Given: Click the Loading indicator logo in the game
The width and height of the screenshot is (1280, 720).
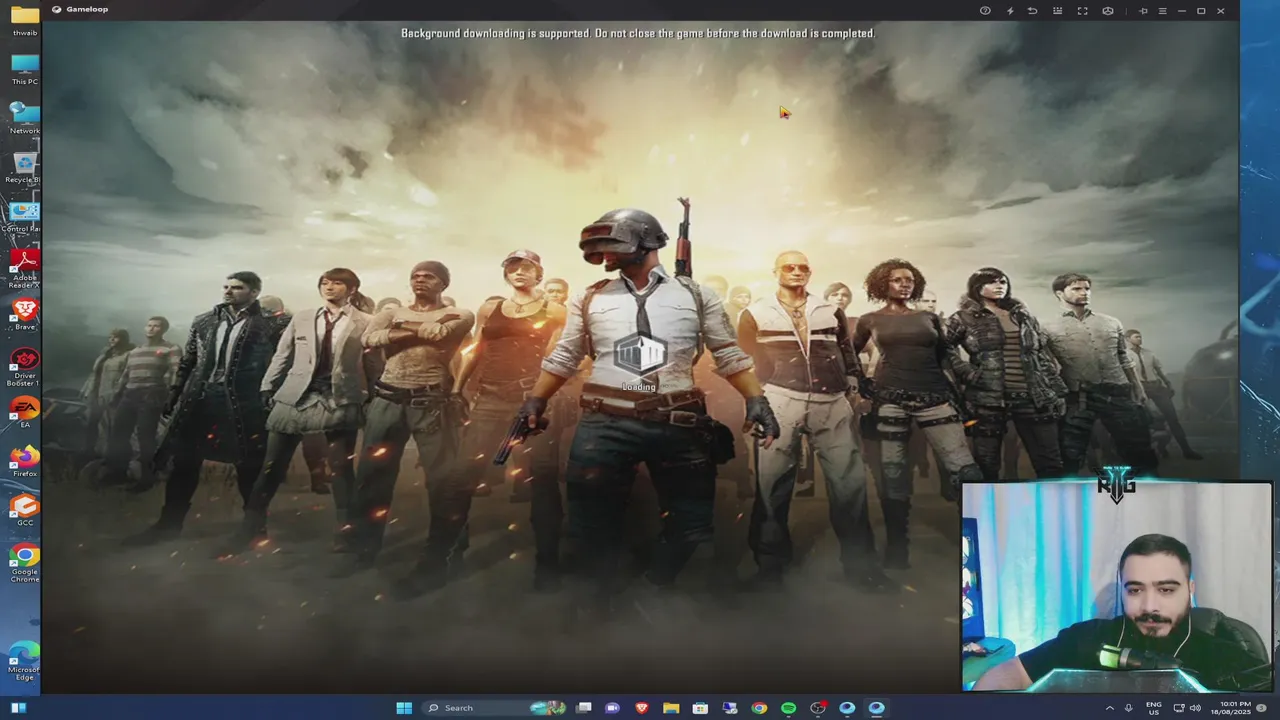Looking at the screenshot, I should (639, 356).
